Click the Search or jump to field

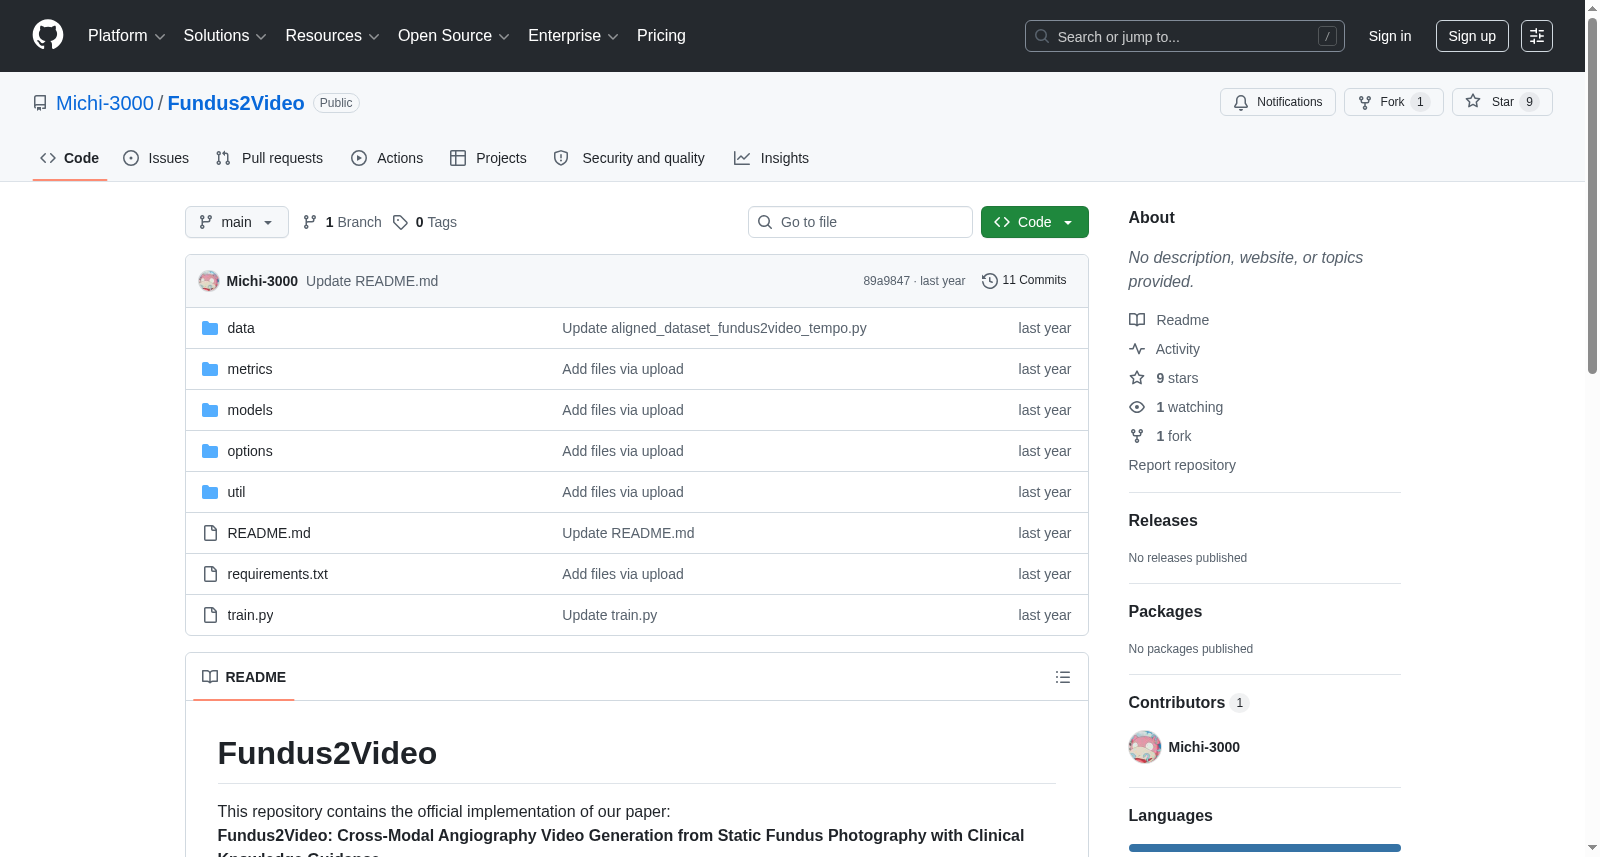tap(1185, 36)
